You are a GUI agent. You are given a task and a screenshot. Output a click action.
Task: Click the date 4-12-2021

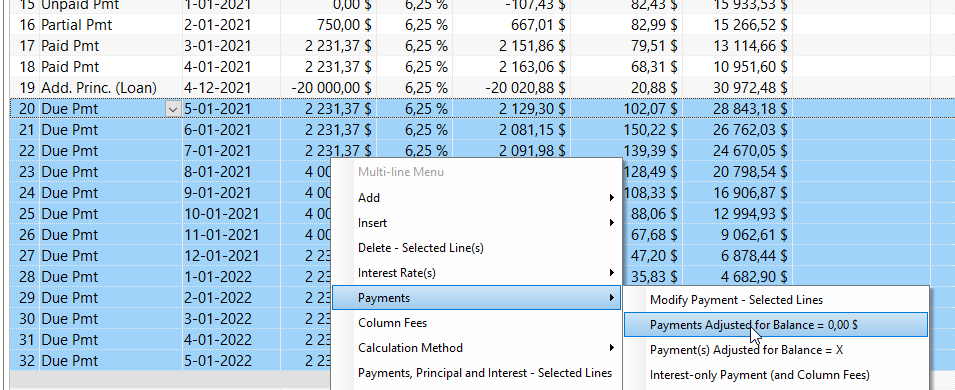[217, 88]
